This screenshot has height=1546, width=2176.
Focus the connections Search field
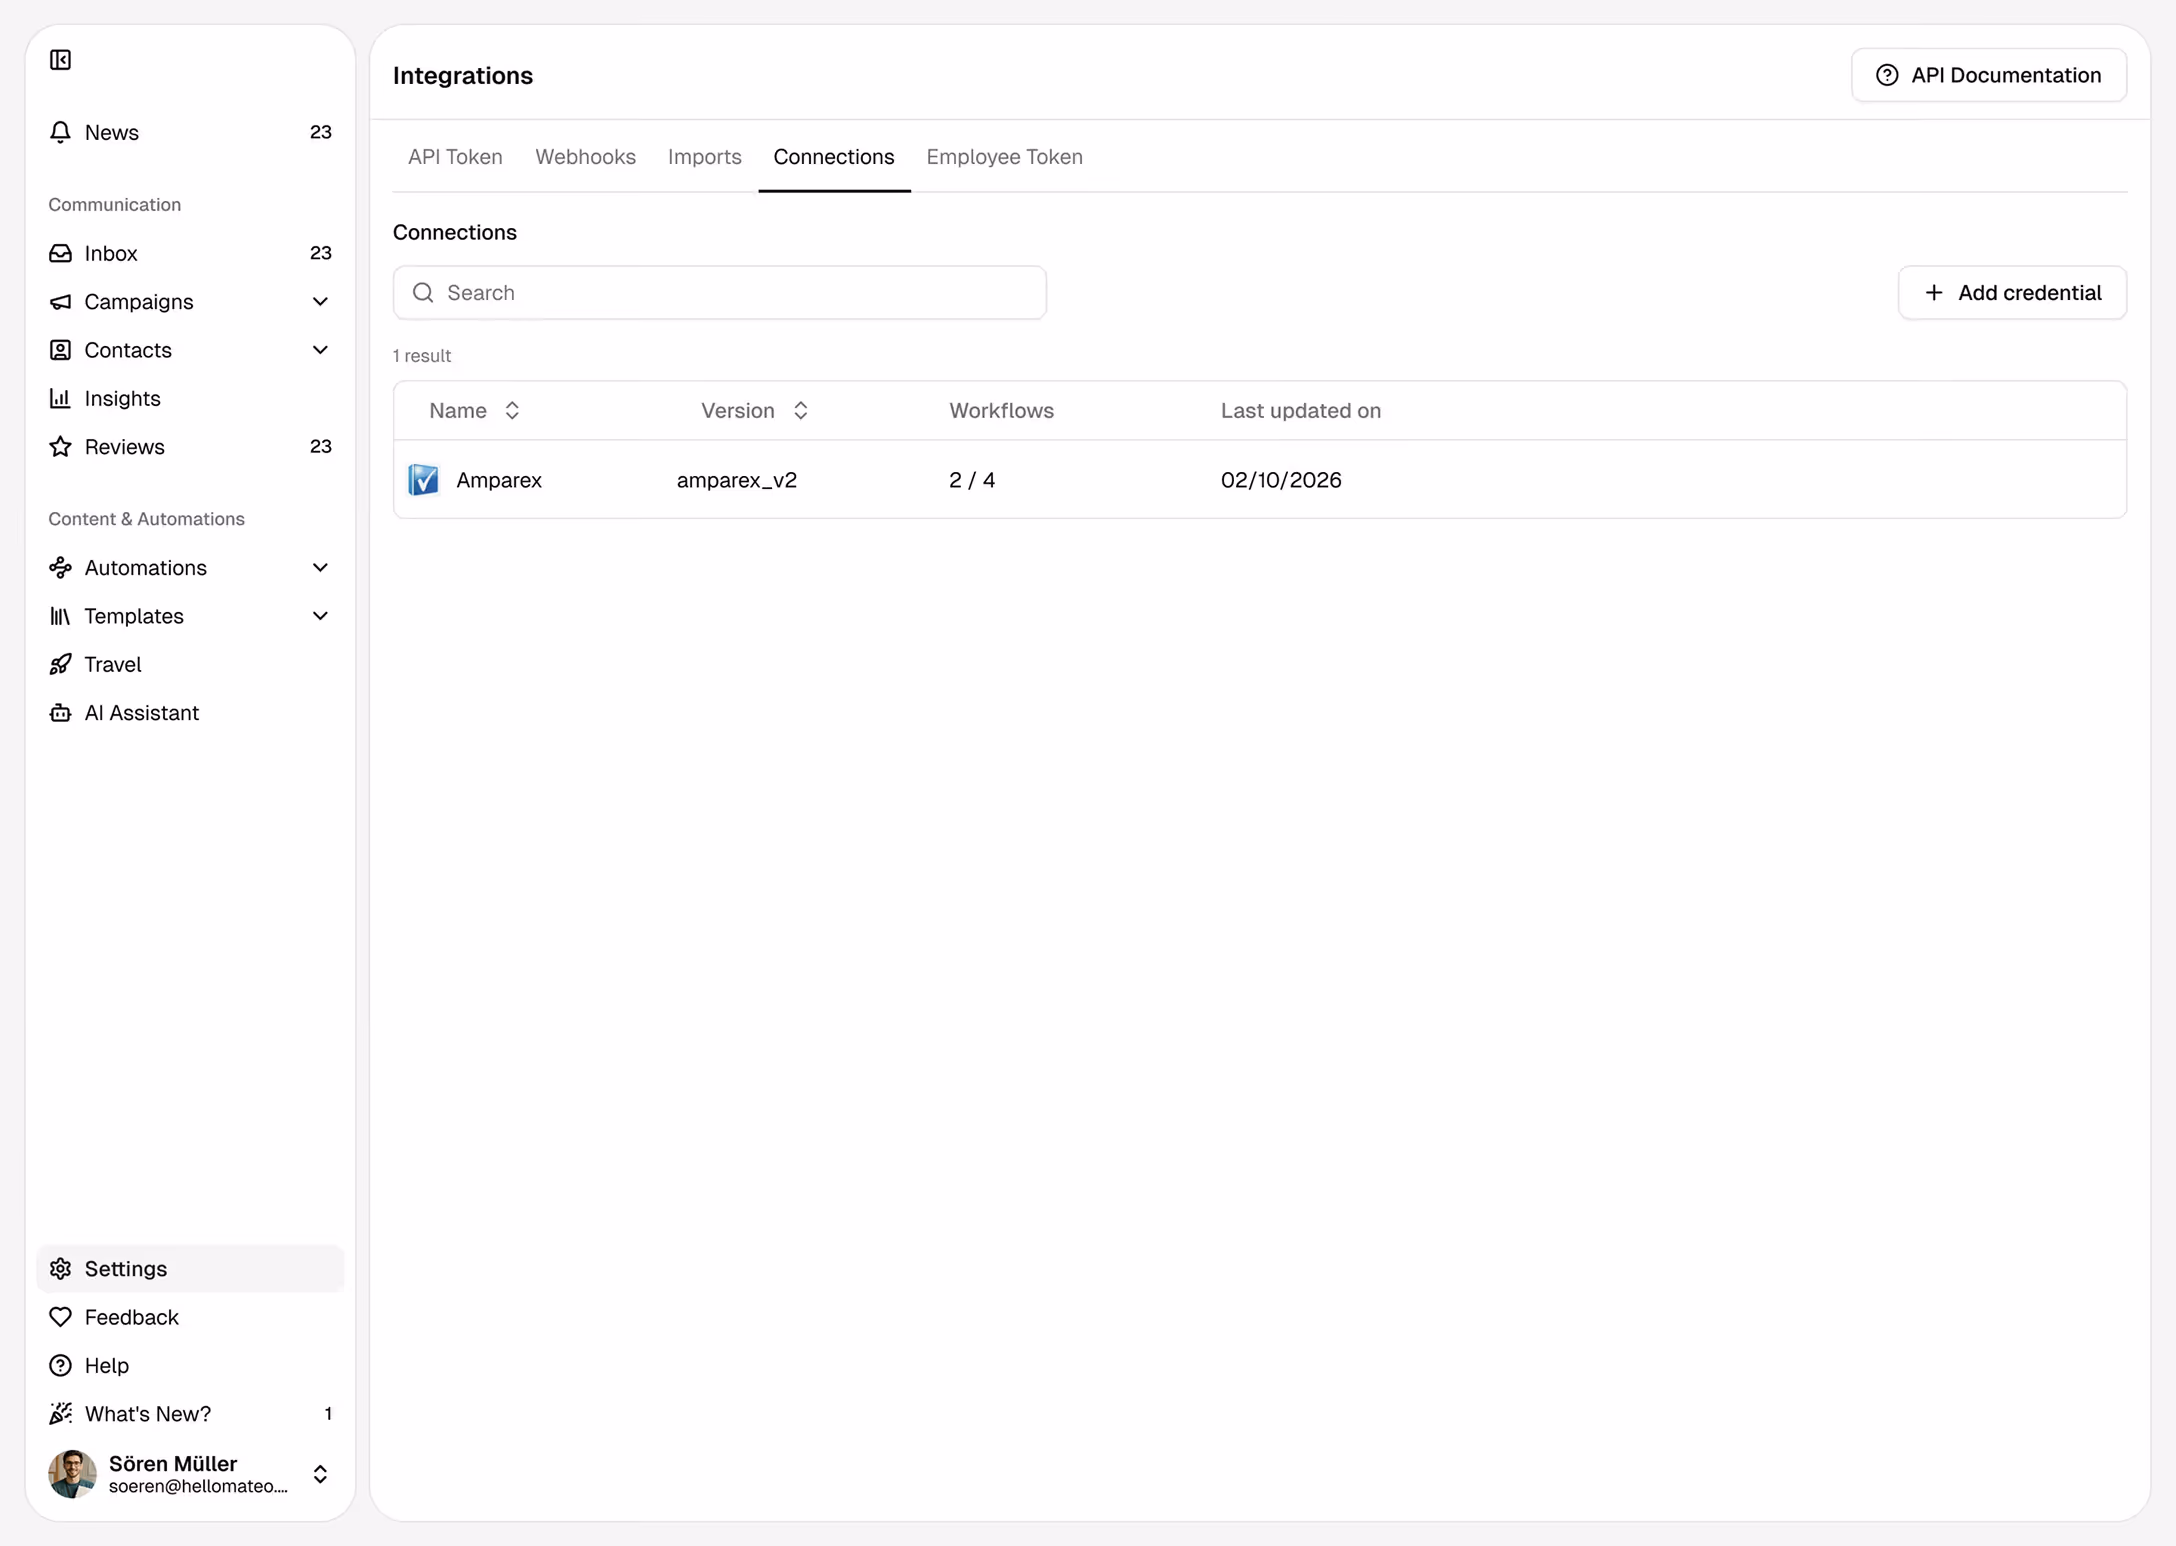[720, 293]
